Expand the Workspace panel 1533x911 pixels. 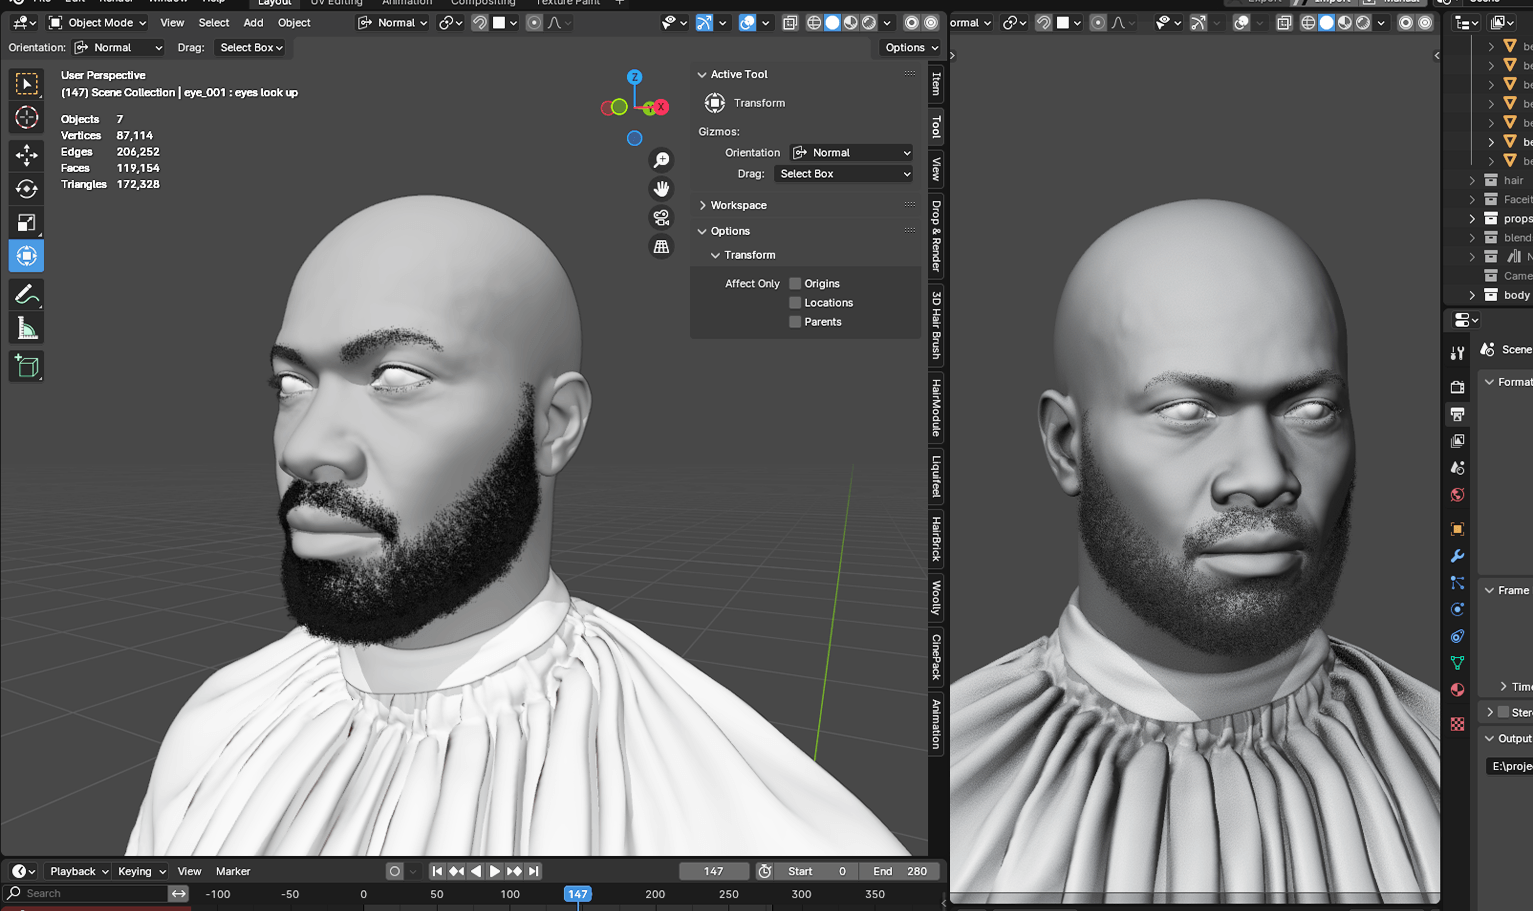pos(702,205)
